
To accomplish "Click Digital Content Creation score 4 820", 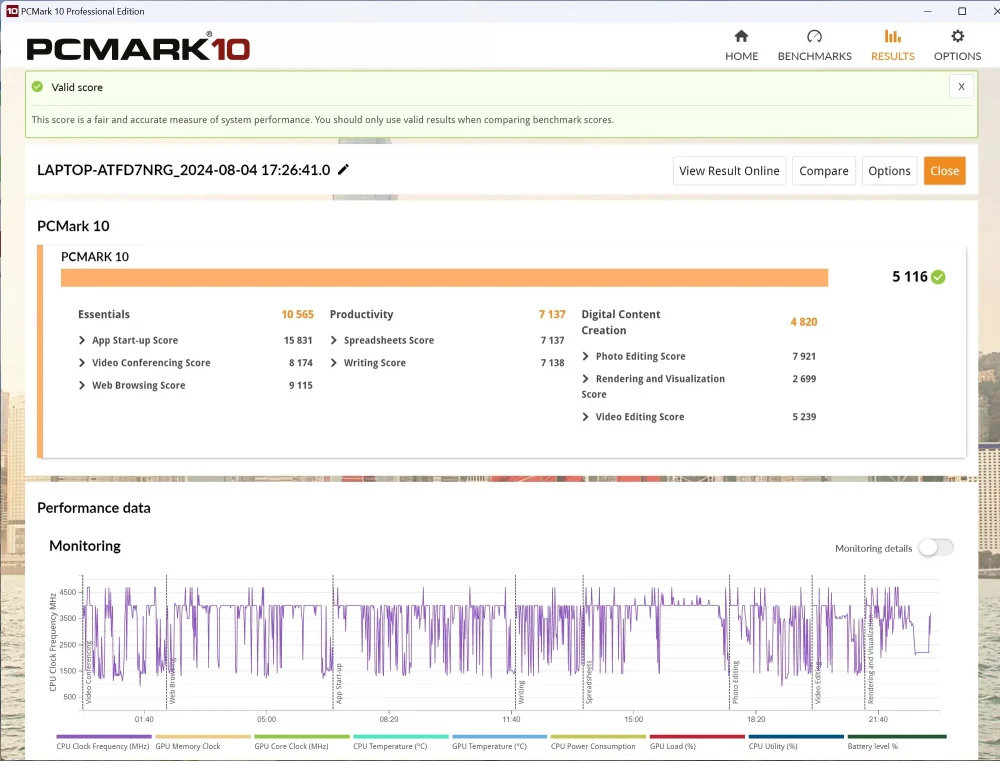I will [x=804, y=322].
